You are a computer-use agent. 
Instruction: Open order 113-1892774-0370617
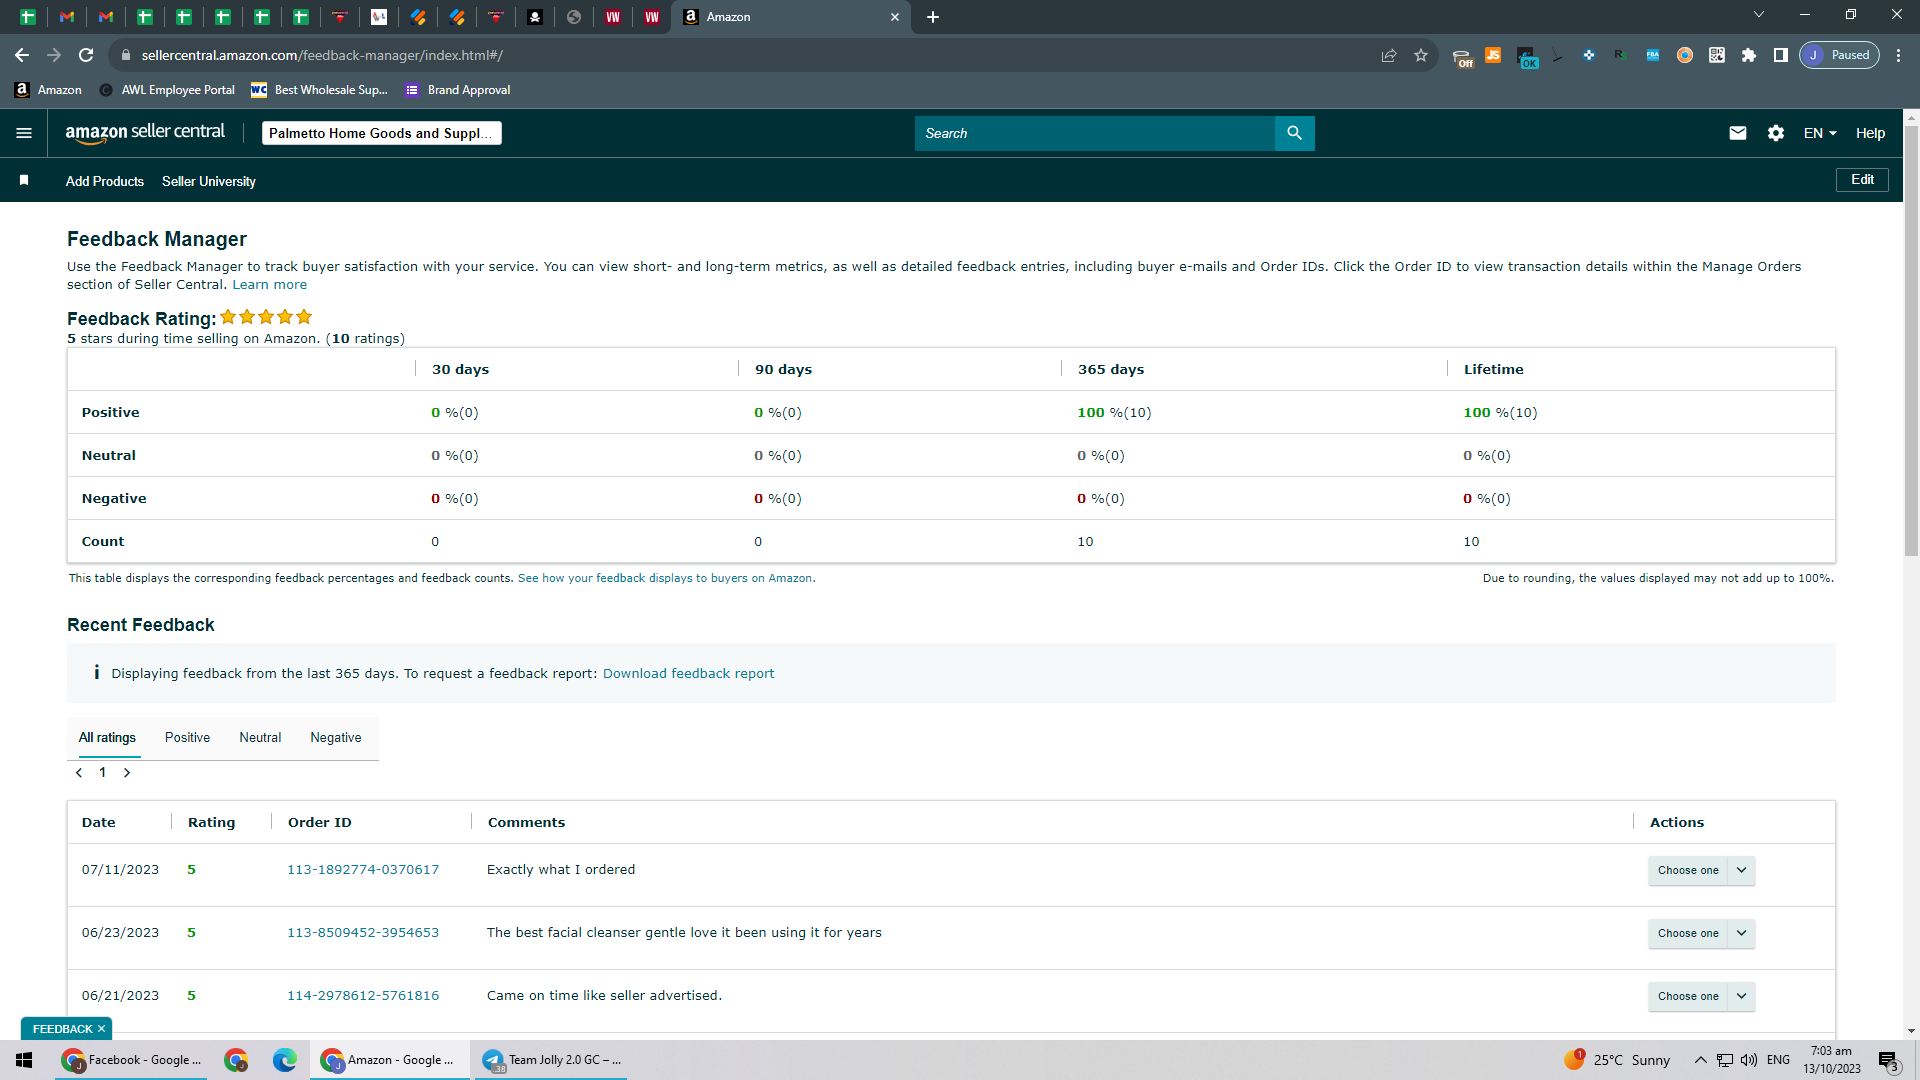[x=363, y=870]
